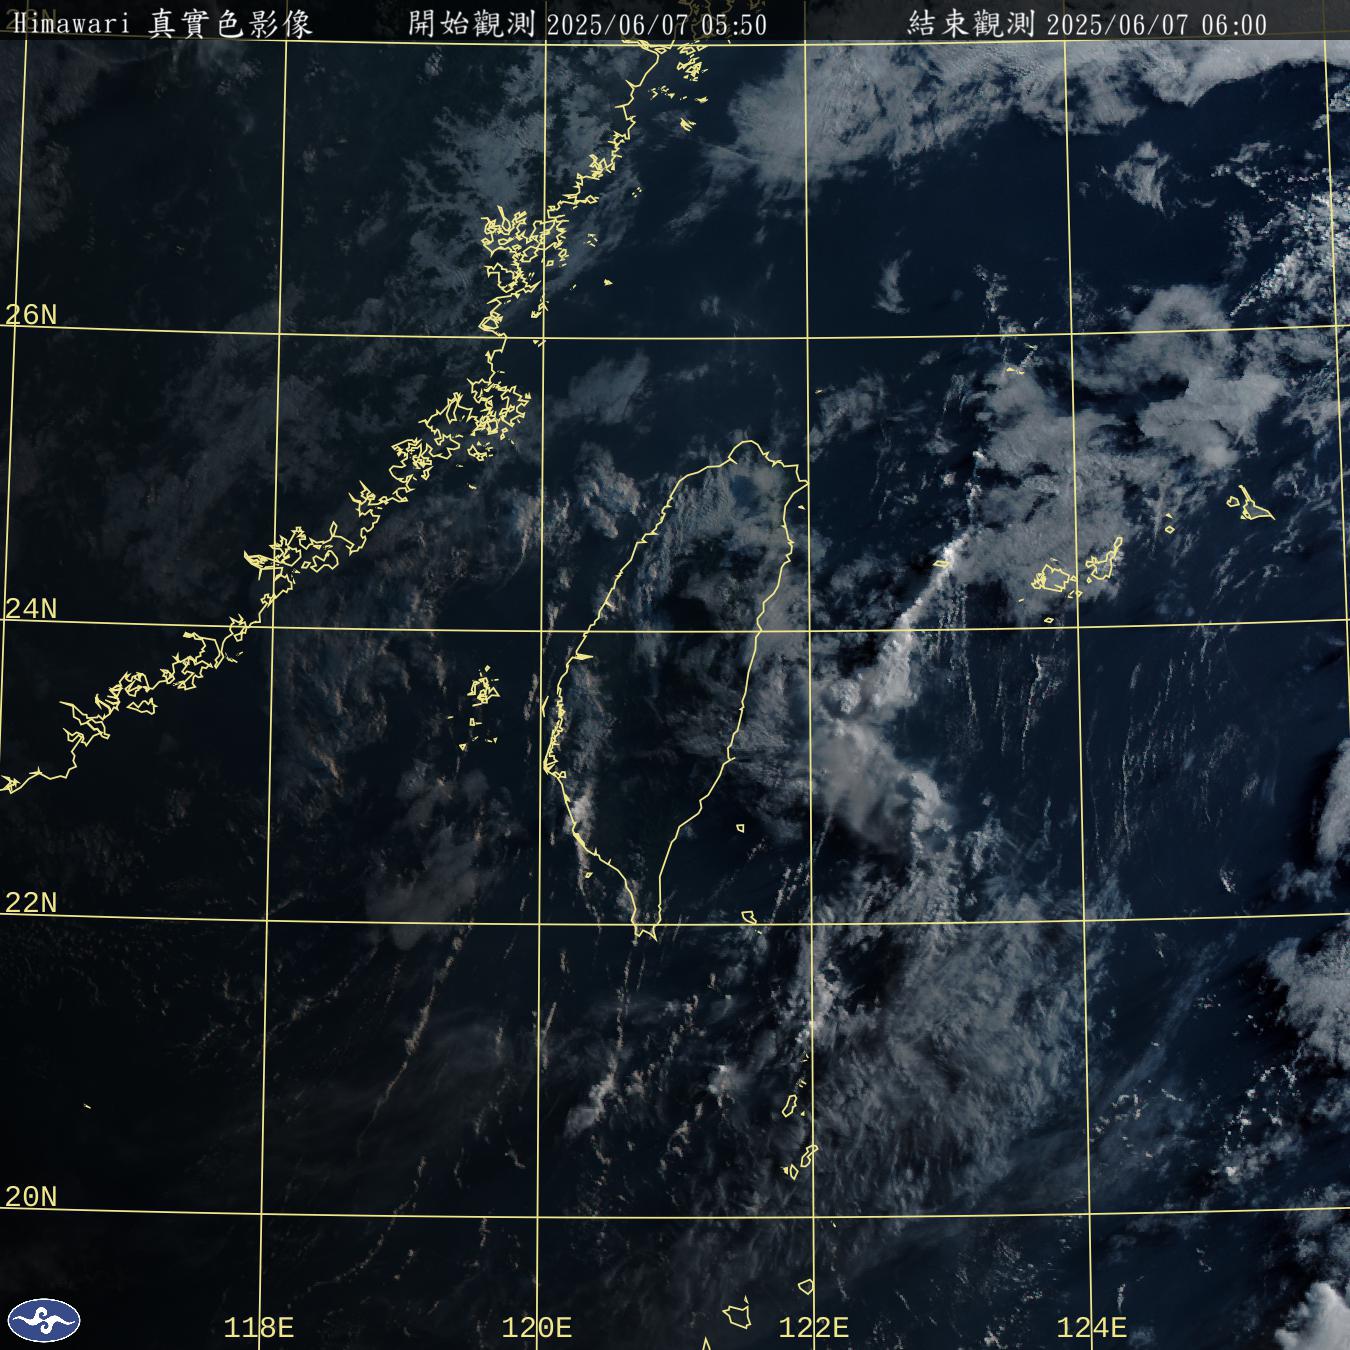Click the '120E' longitude label
1350x1350 pixels.
coord(537,1328)
